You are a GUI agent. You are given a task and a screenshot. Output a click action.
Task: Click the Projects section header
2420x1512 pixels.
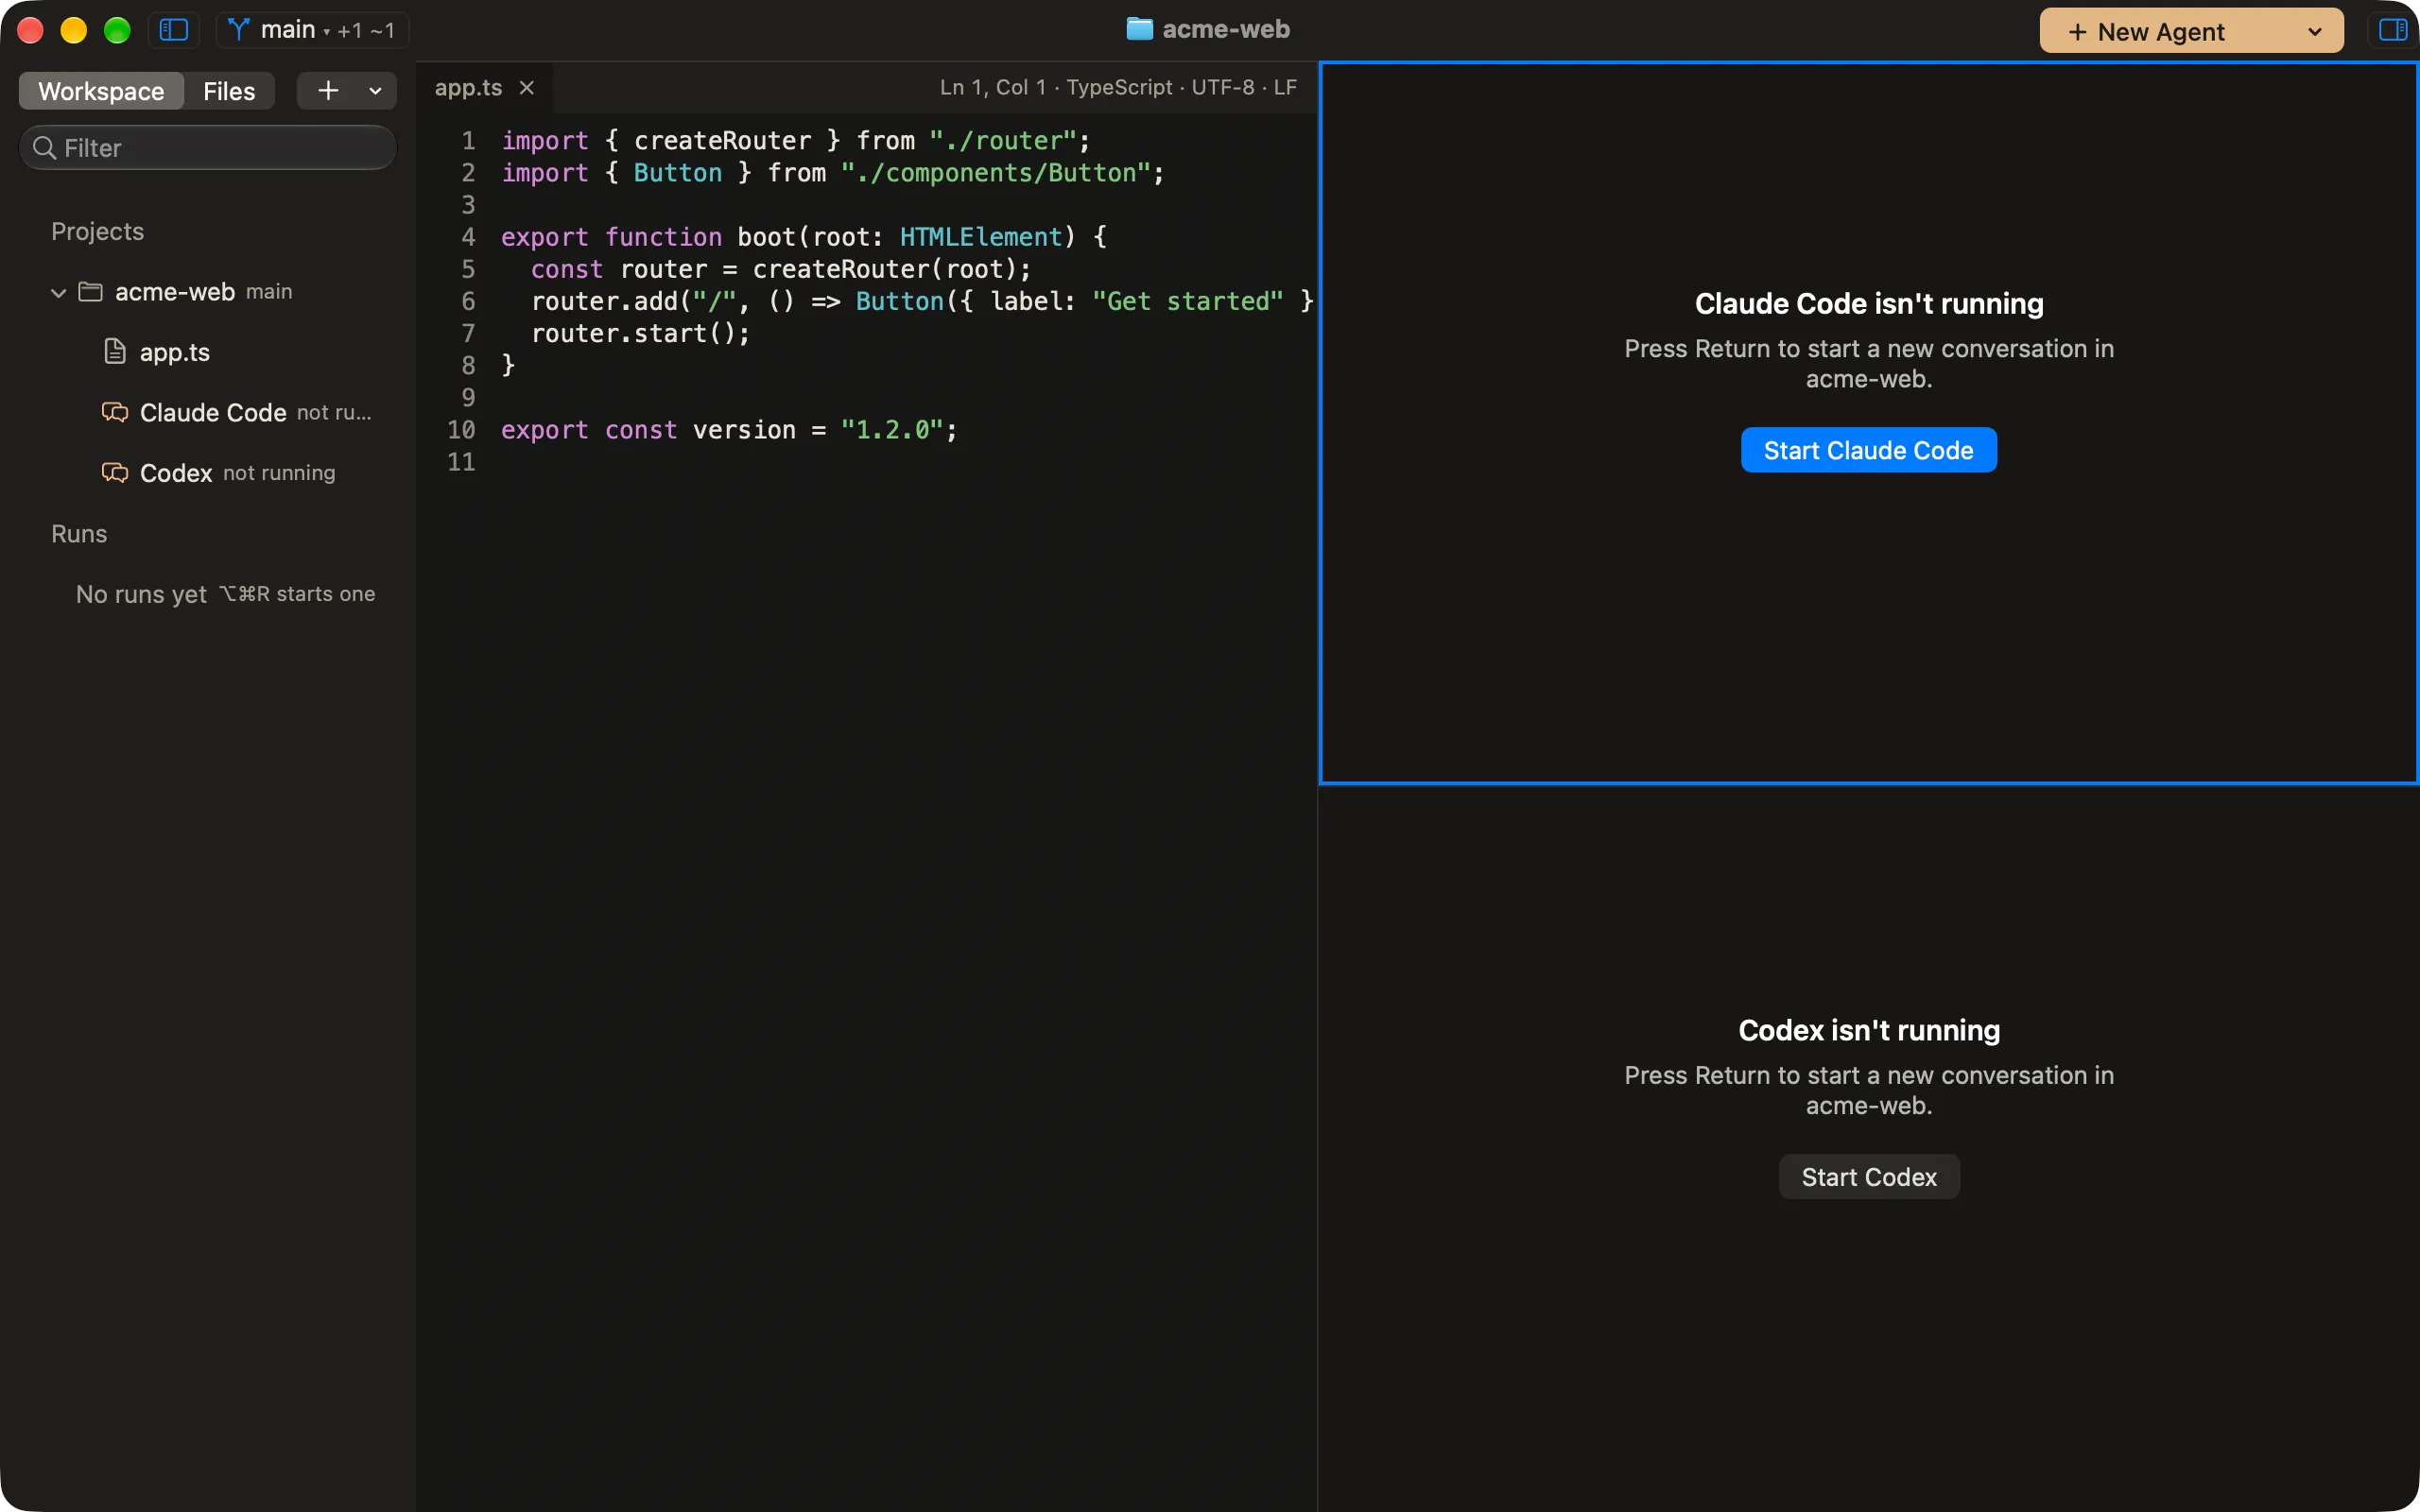pos(97,232)
